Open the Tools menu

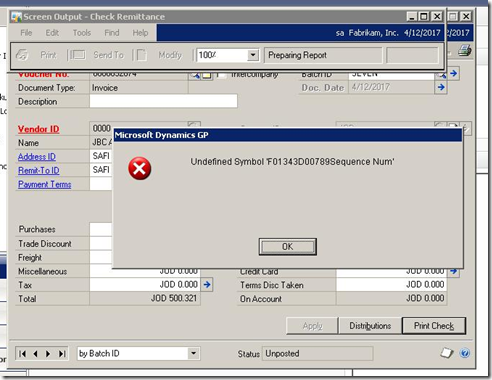pyautogui.click(x=82, y=33)
